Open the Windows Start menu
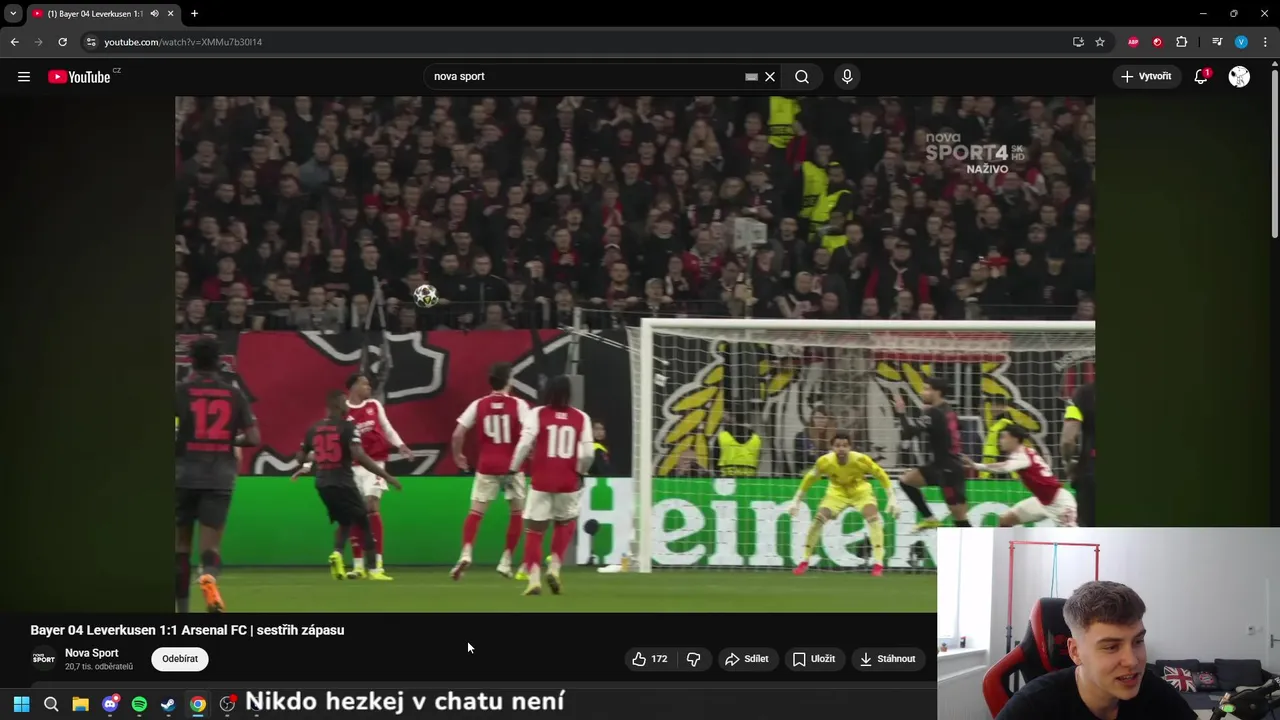 coord(21,704)
